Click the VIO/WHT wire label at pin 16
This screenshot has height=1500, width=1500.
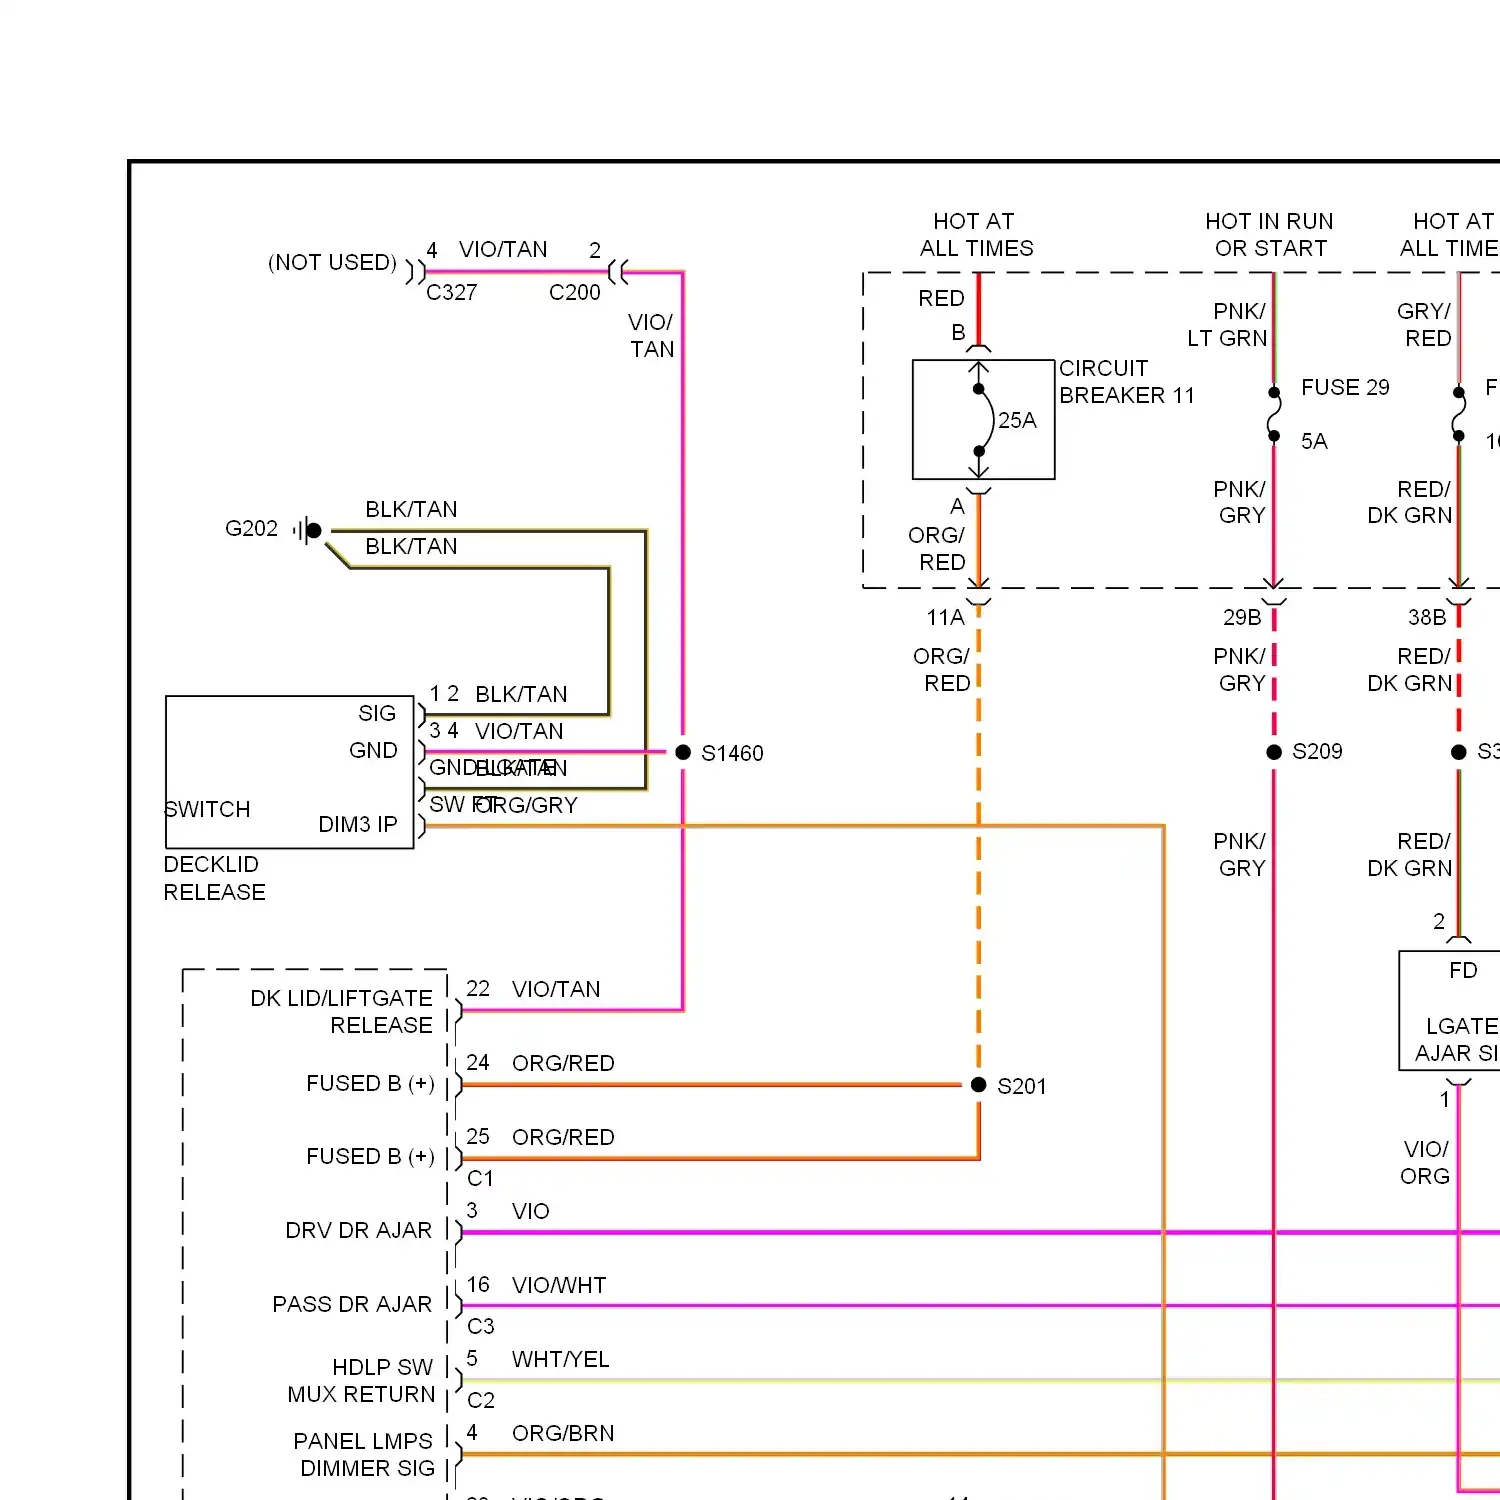tap(559, 1285)
